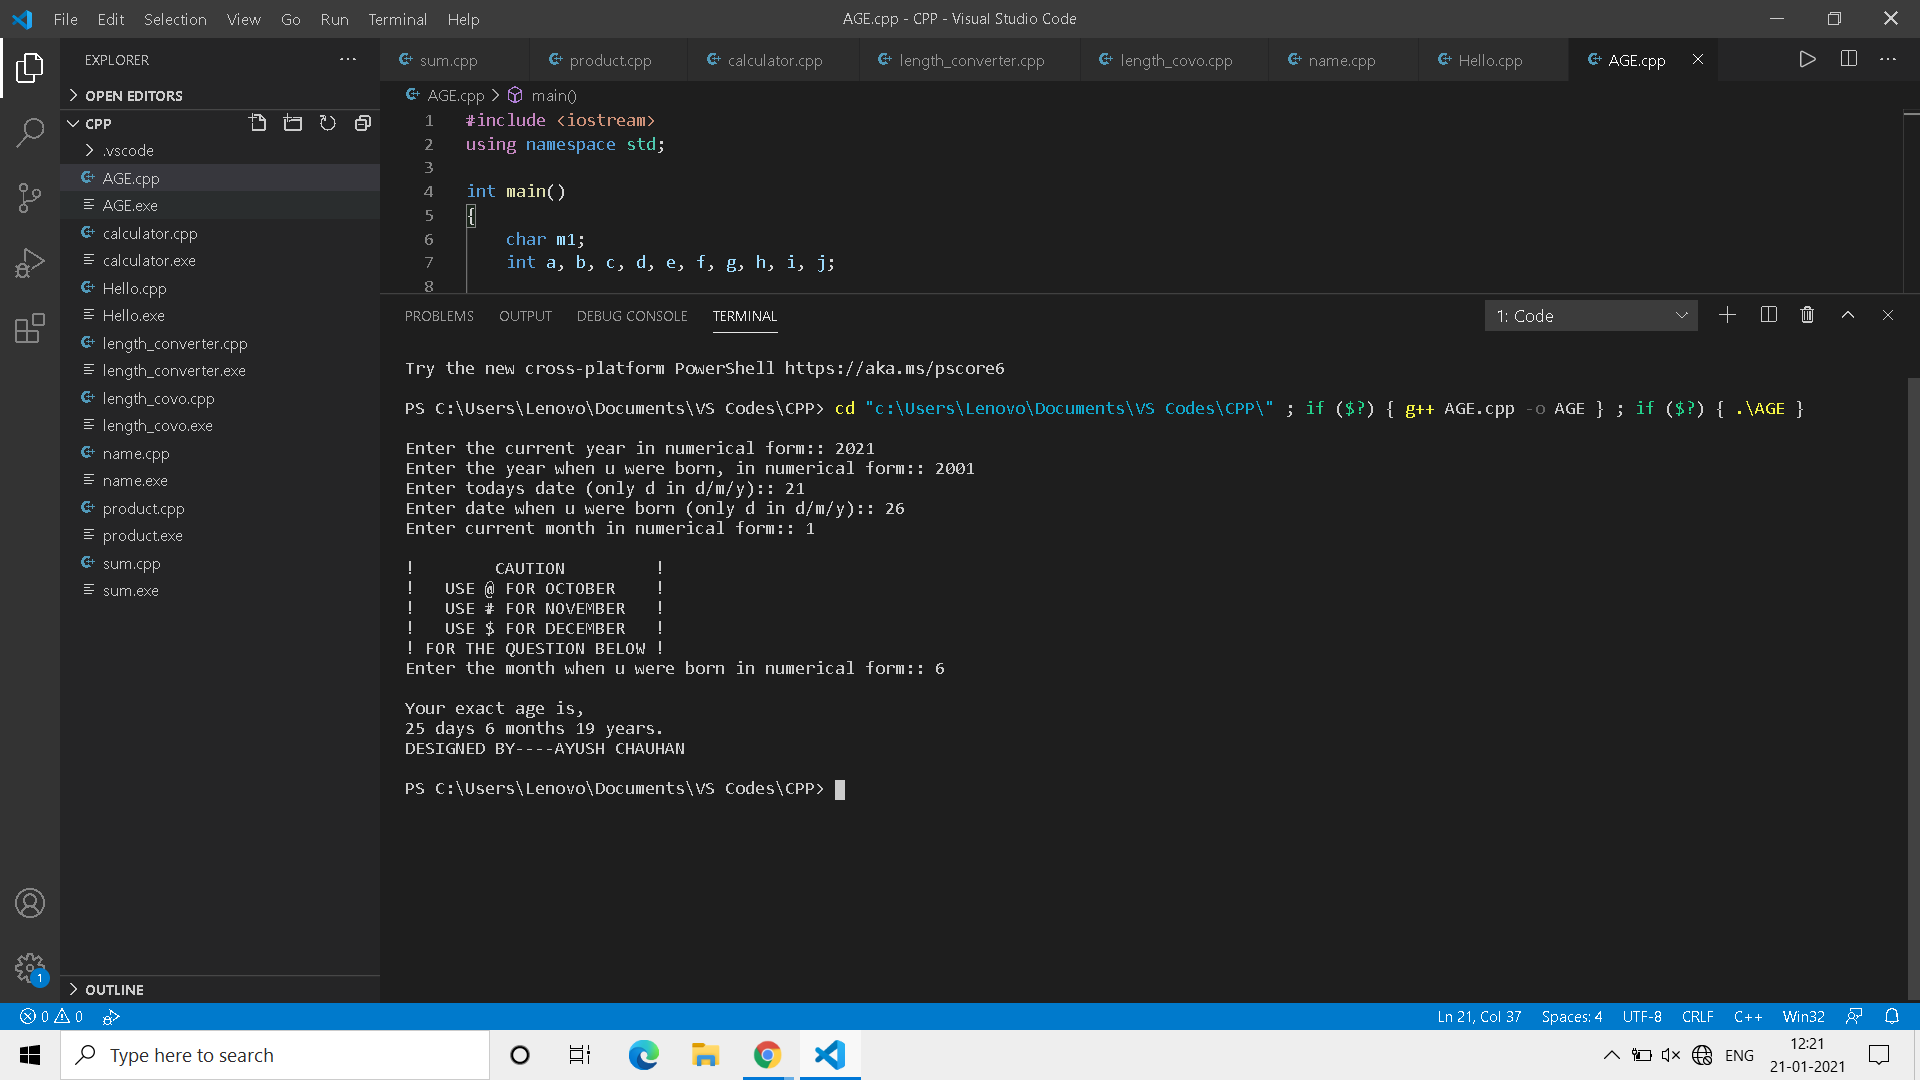
Task: Create a new folder in CPP folder
Action: pos(293,123)
